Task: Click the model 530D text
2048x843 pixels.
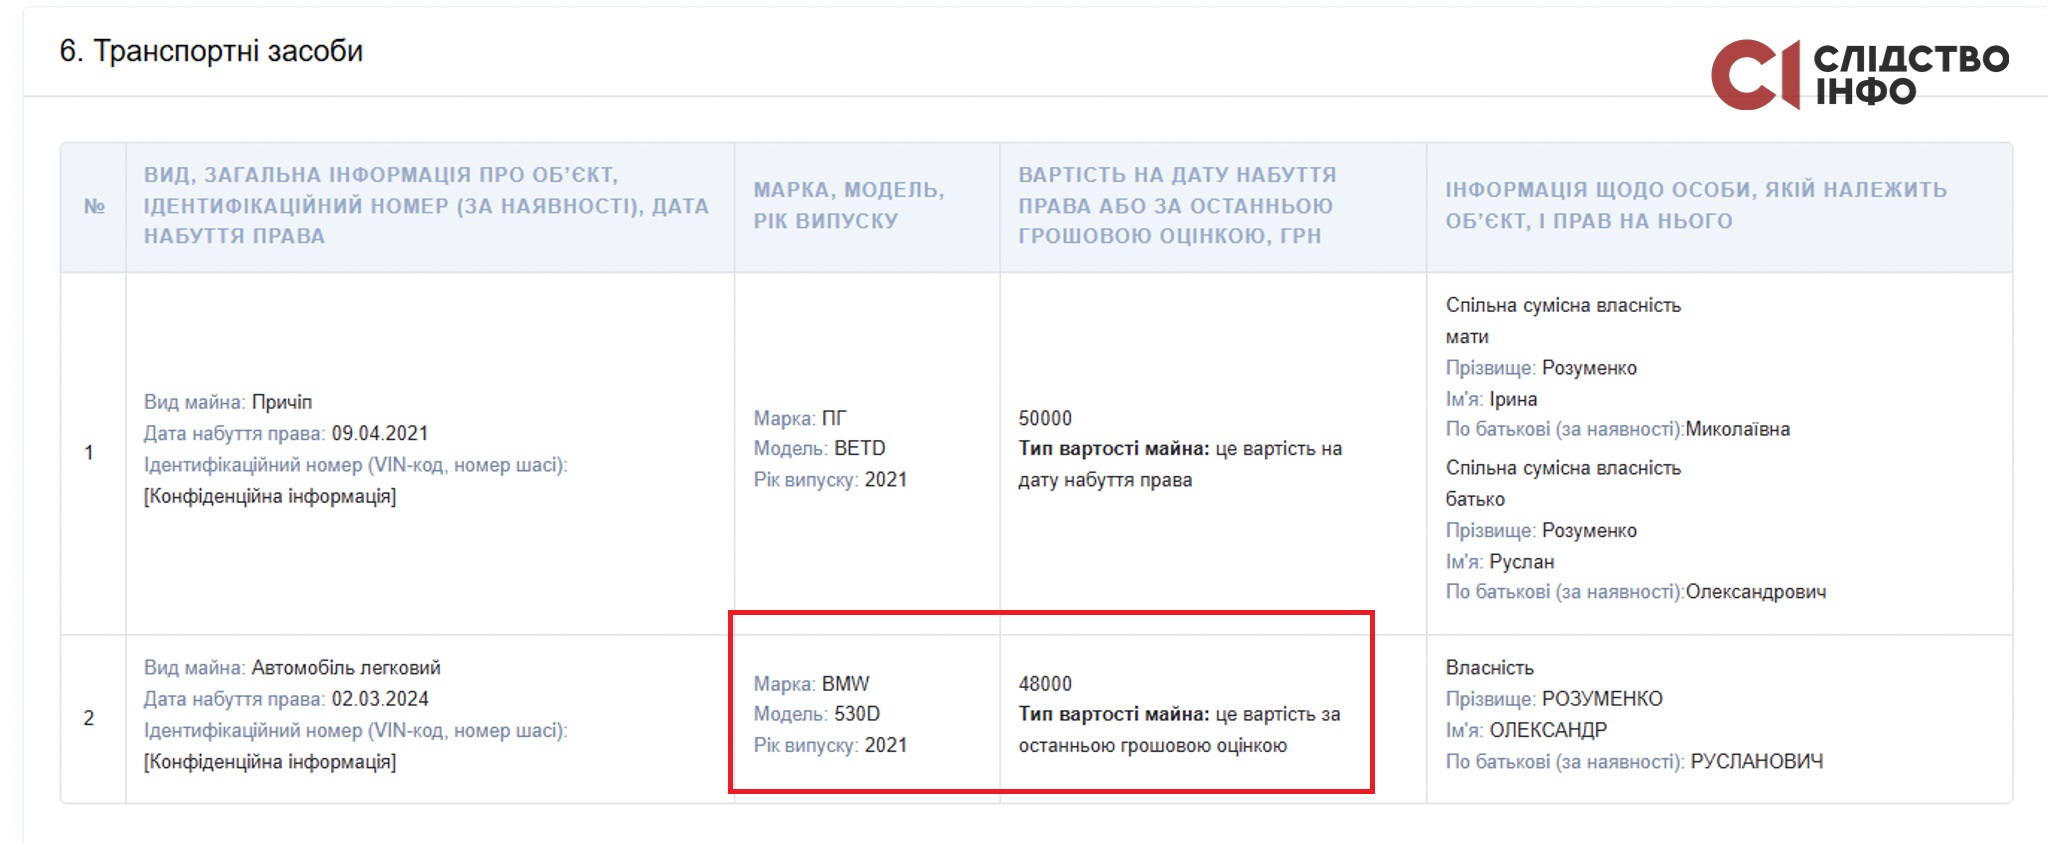Action: [857, 714]
